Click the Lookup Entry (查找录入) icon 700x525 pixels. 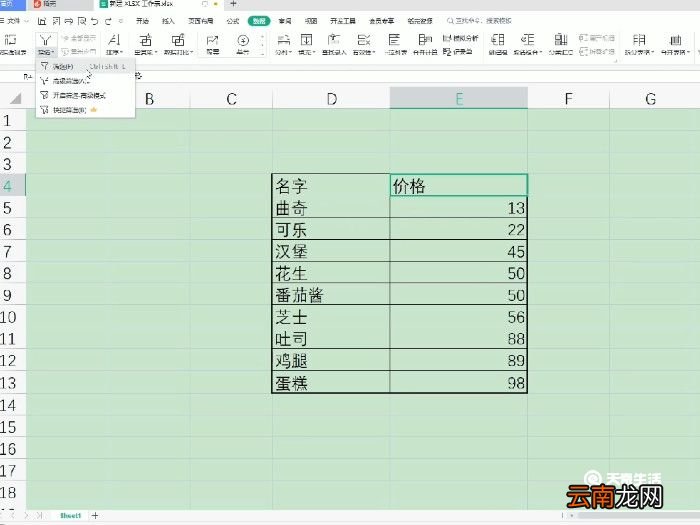point(333,40)
